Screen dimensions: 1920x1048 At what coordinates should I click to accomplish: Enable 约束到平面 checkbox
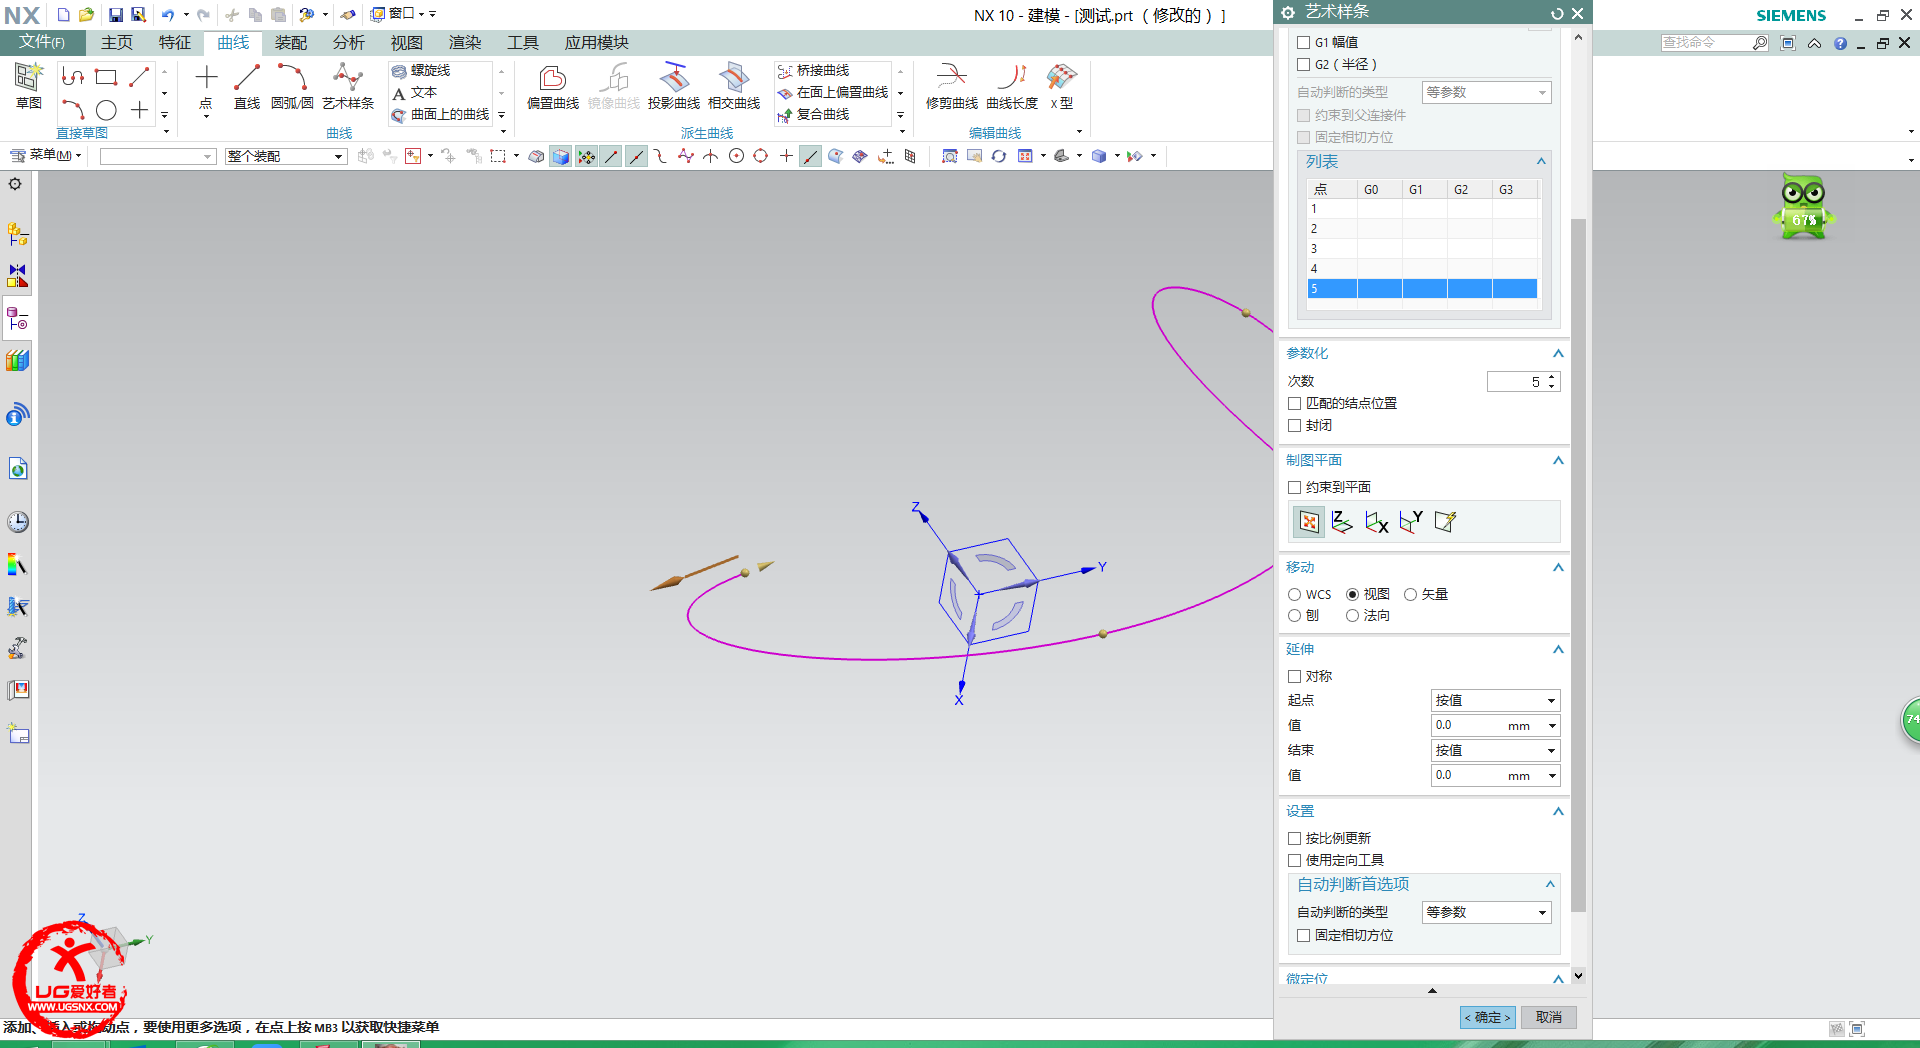(1295, 487)
